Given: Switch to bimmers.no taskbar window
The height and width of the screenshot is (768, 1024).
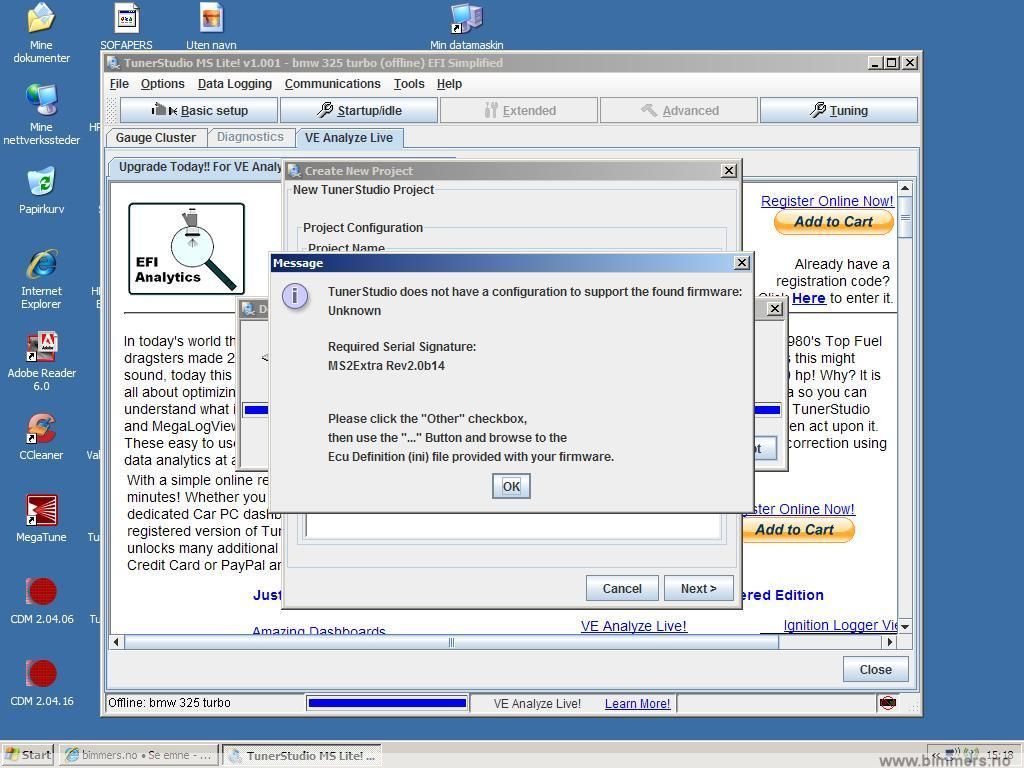Looking at the screenshot, I should tap(138, 755).
